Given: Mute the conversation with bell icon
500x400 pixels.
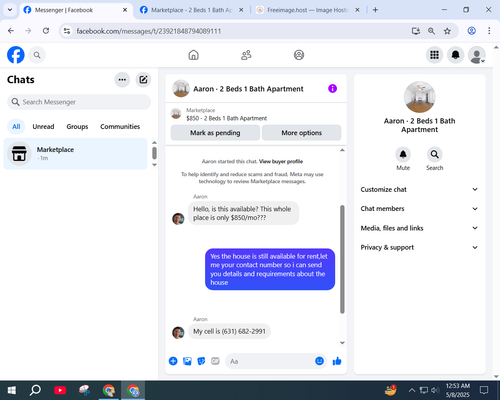Looking at the screenshot, I should (403, 154).
